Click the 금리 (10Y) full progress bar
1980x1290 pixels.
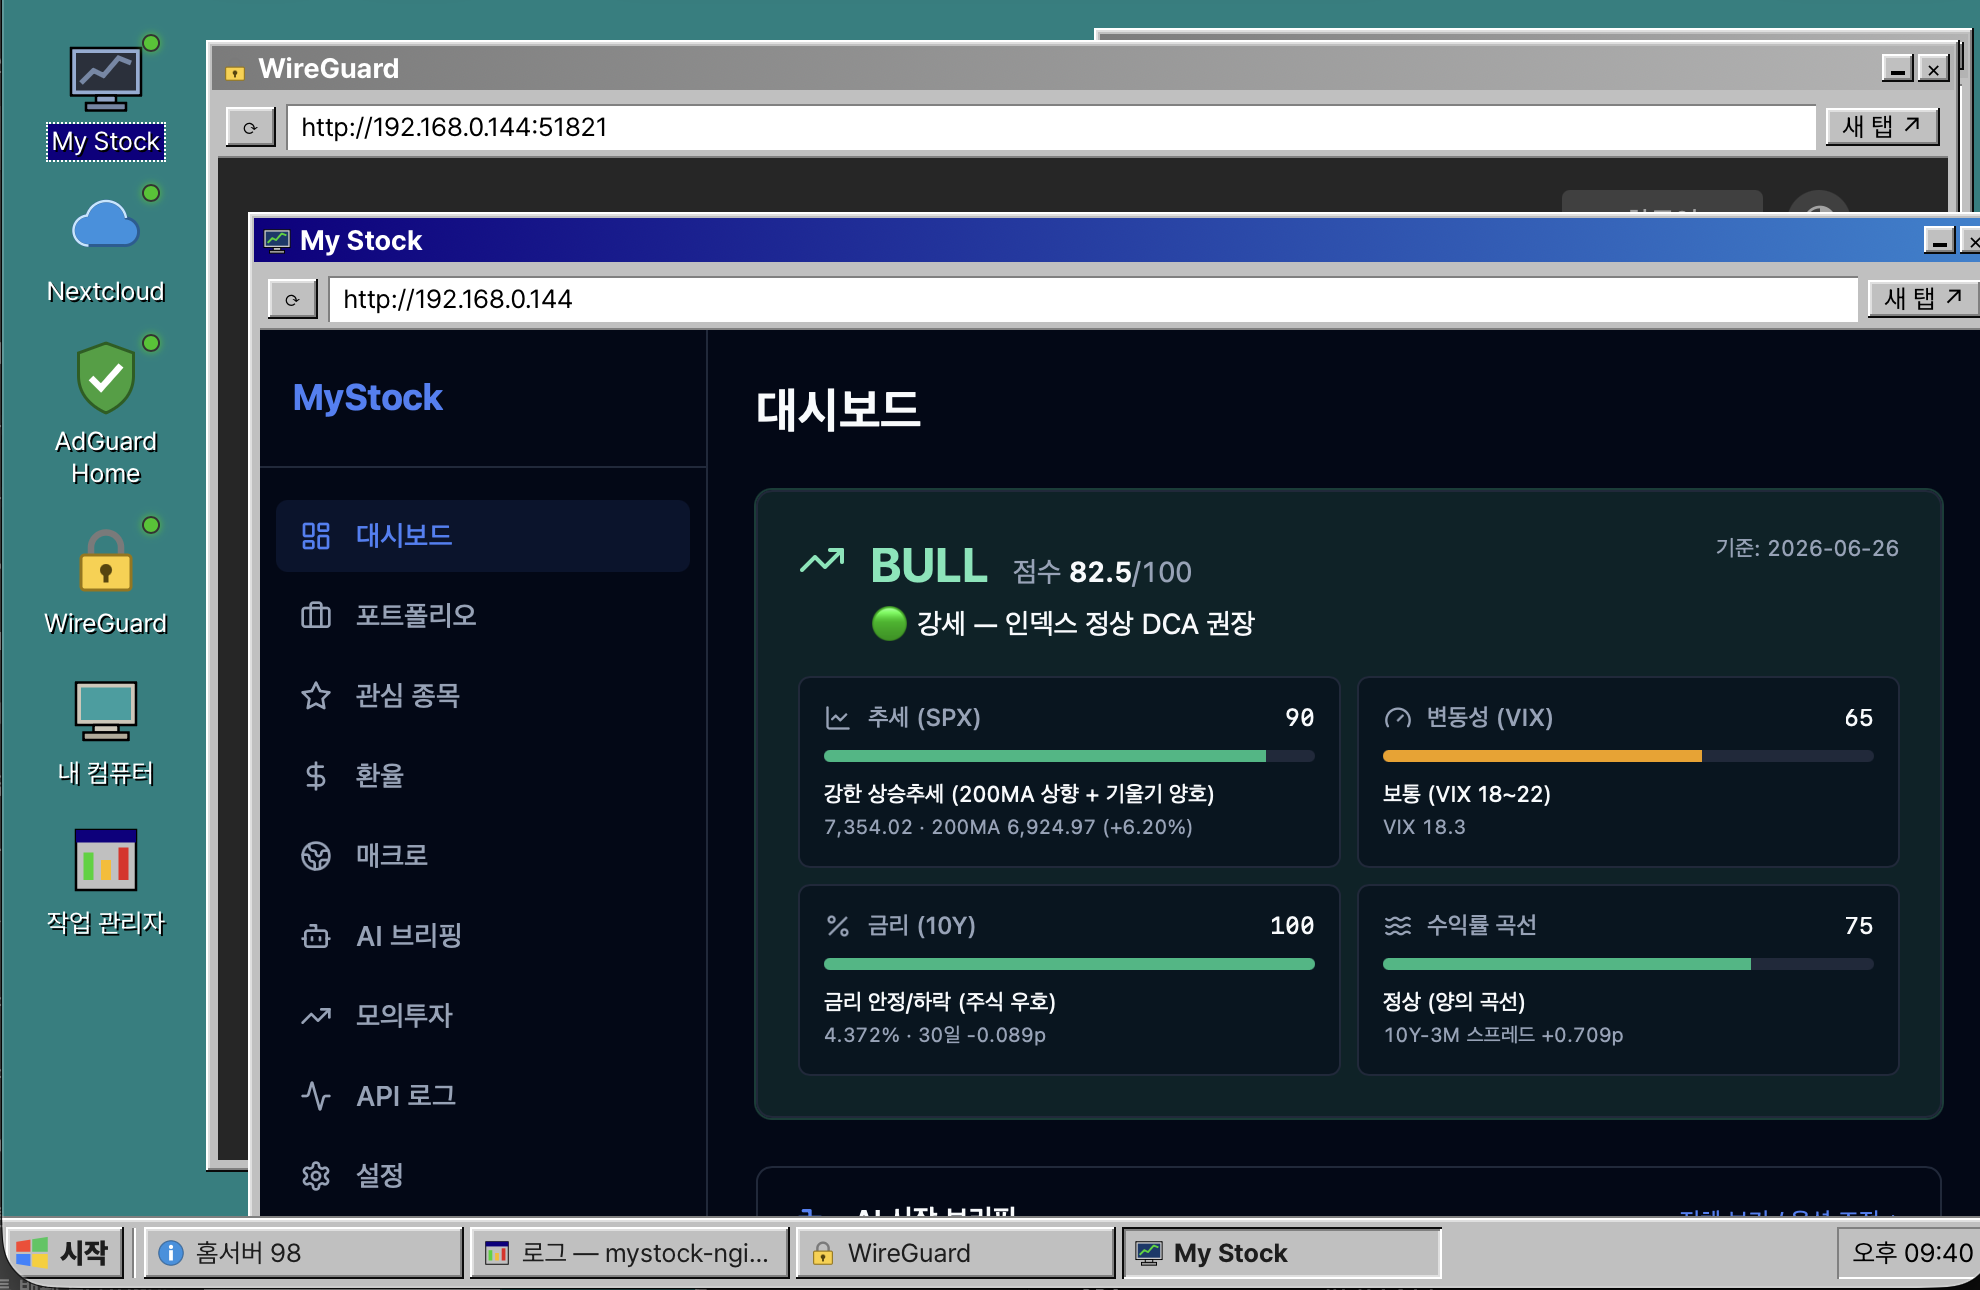coord(1069,964)
